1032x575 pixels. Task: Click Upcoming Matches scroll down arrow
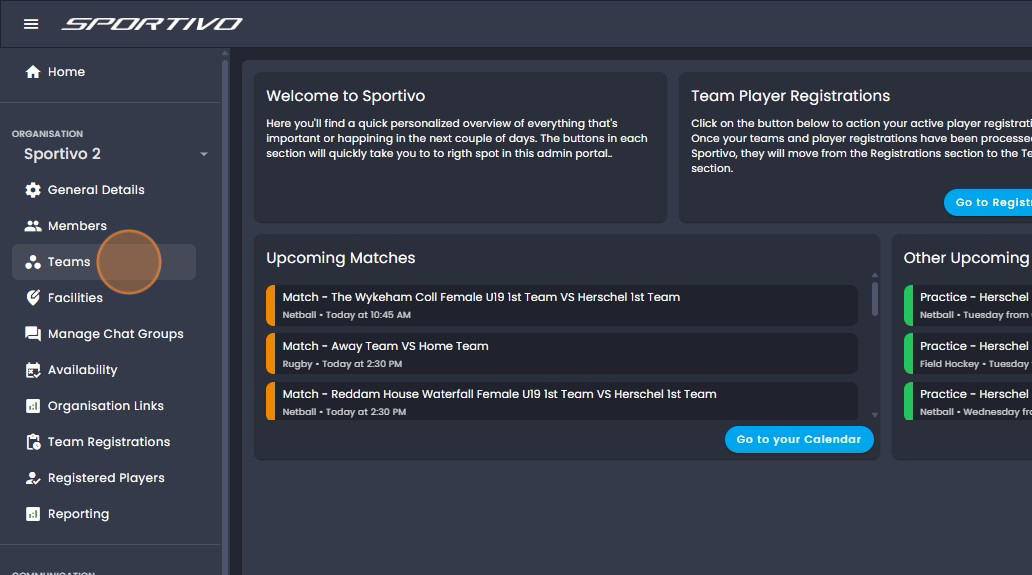tap(875, 415)
